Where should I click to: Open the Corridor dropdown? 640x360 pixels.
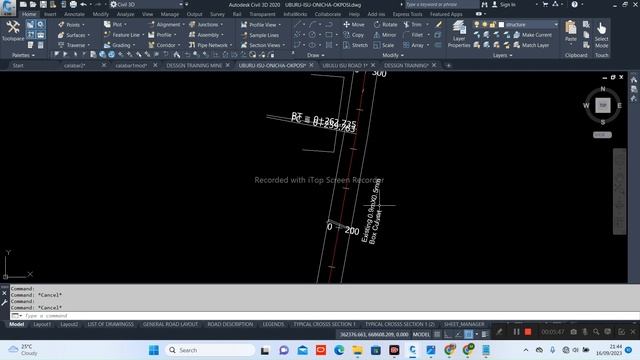pos(163,45)
